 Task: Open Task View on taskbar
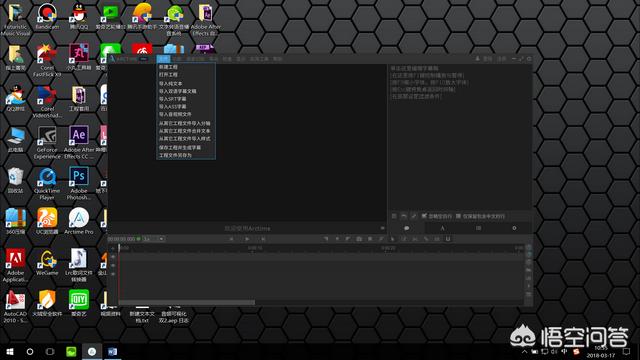tap(50, 351)
